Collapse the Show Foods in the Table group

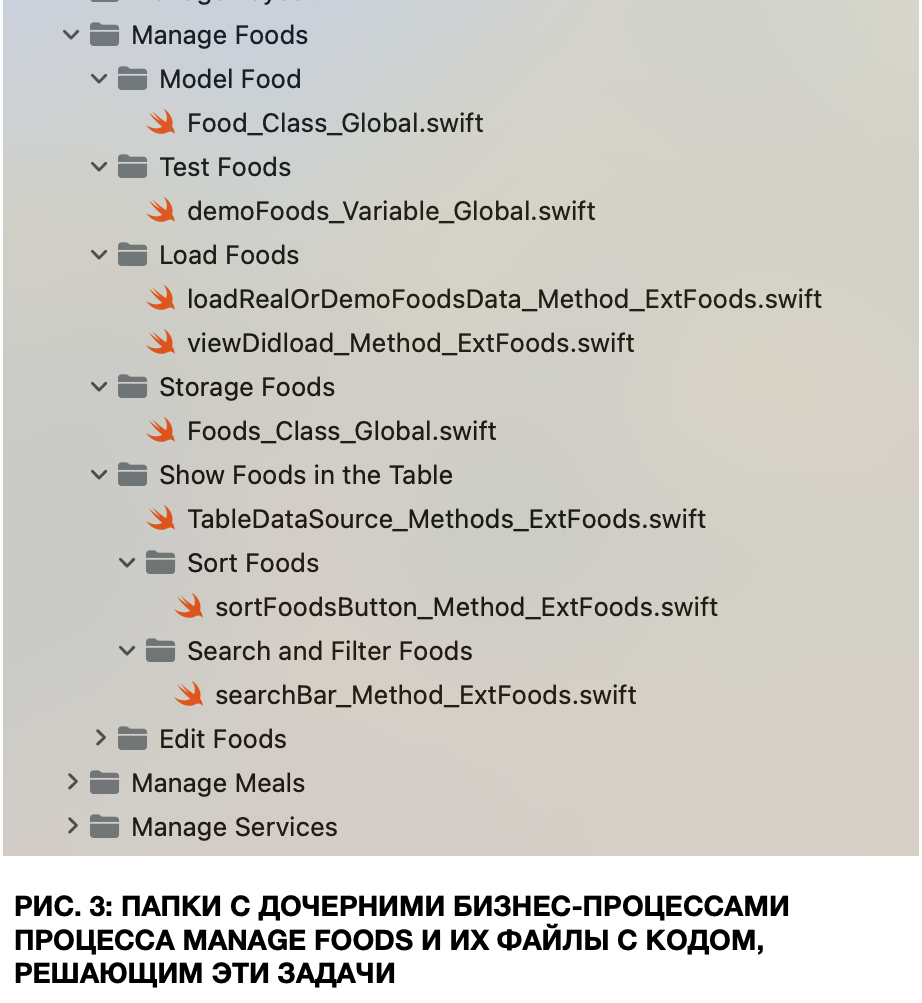pos(99,475)
